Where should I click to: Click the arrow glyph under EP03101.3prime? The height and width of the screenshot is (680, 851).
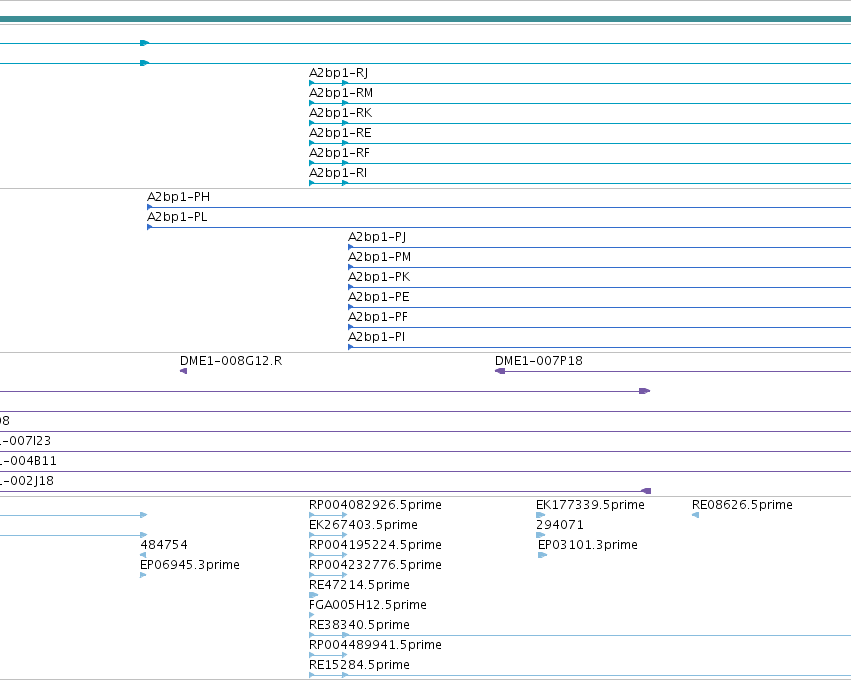pos(542,556)
